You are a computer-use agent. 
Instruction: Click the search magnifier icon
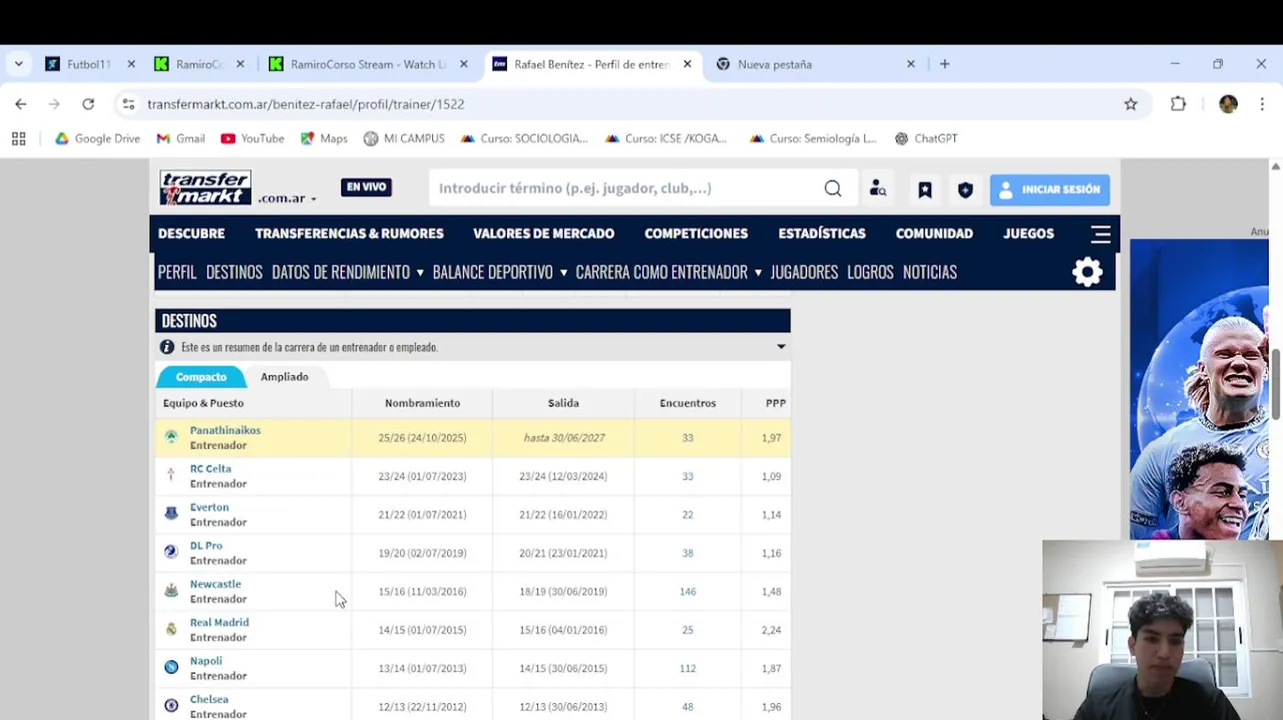coord(833,188)
